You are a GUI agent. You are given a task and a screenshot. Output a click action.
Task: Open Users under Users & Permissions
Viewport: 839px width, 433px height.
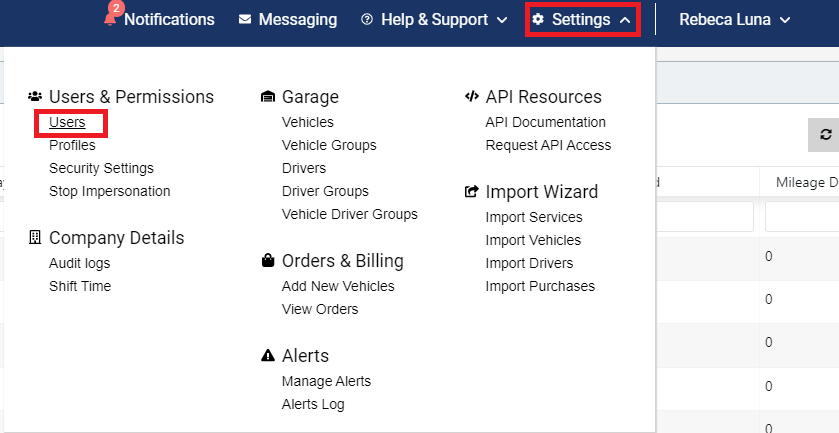coord(67,123)
